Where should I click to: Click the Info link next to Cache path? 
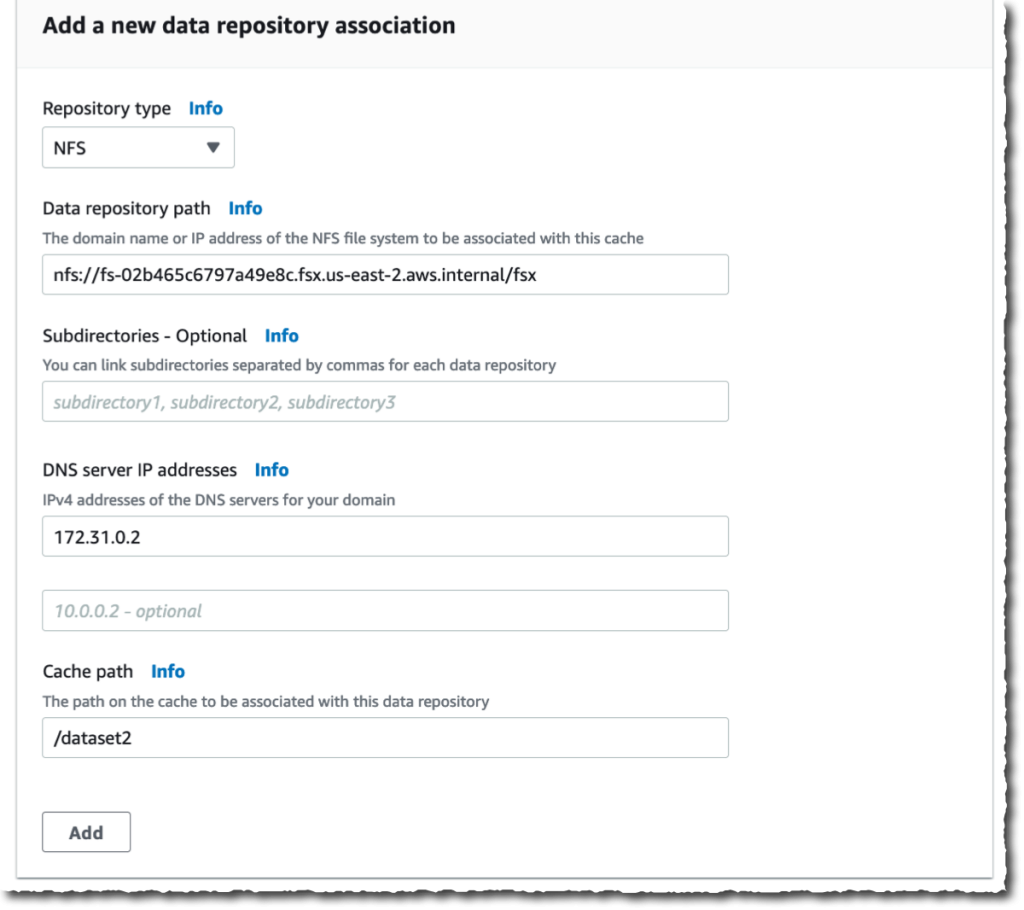pyautogui.click(x=167, y=671)
